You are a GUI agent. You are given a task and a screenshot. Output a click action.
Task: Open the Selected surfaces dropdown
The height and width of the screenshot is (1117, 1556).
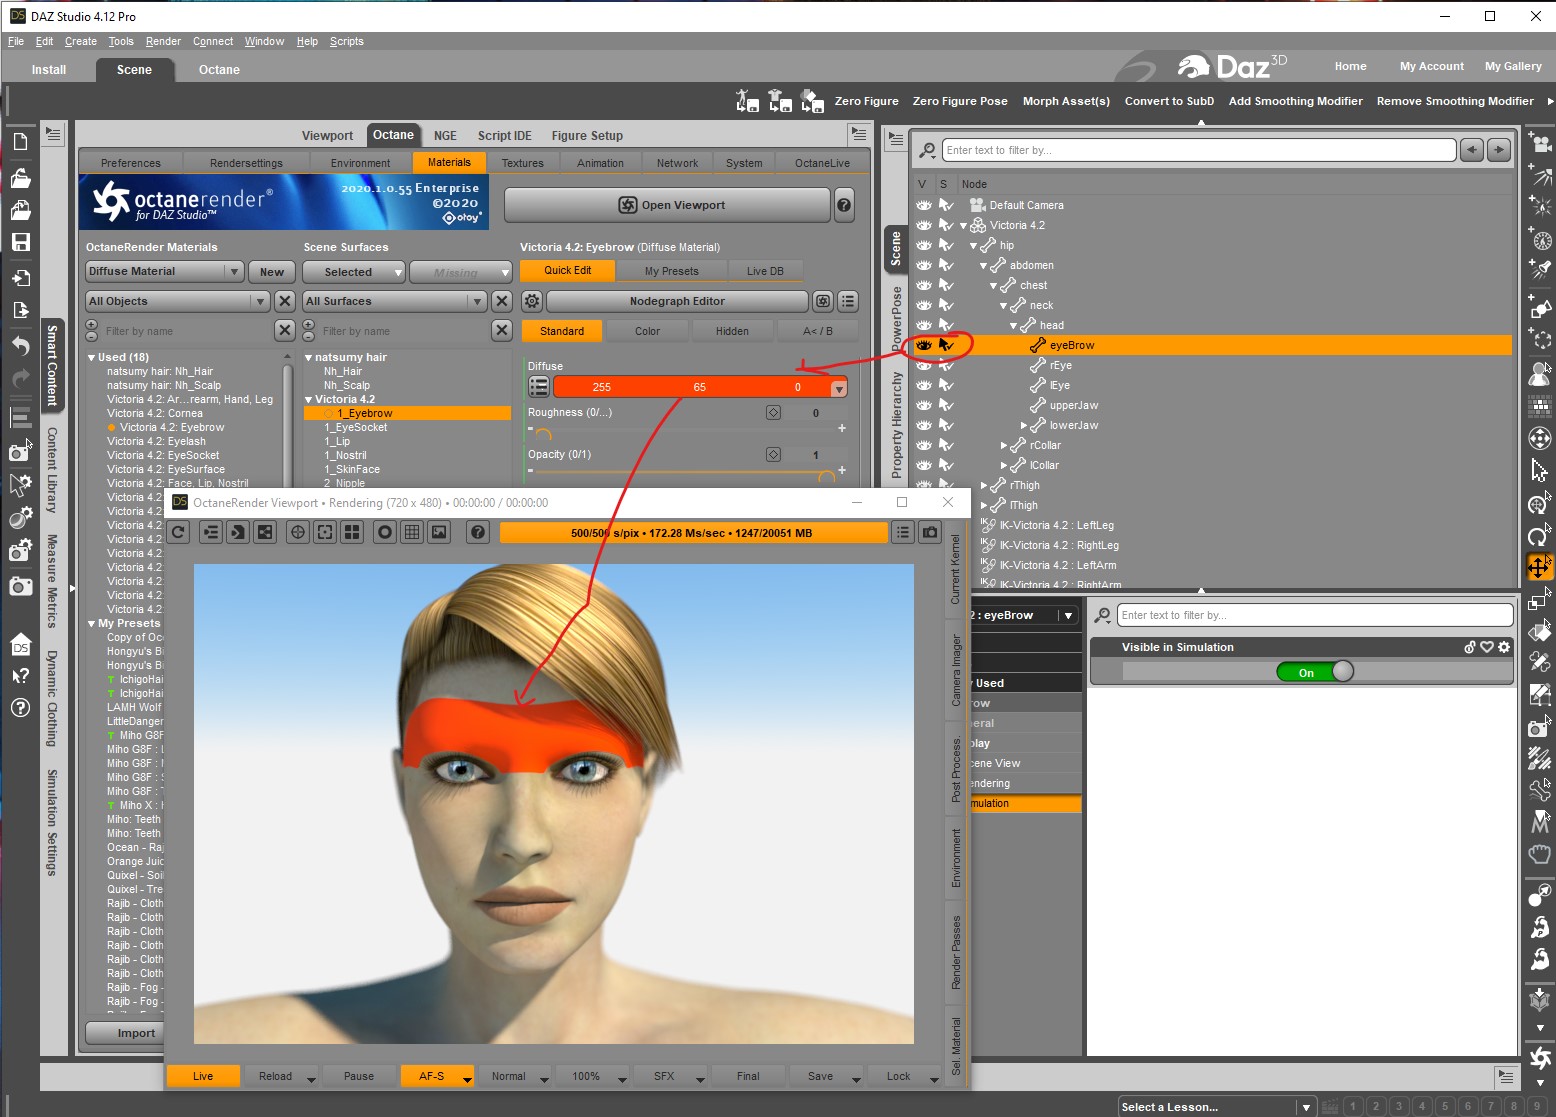click(352, 272)
